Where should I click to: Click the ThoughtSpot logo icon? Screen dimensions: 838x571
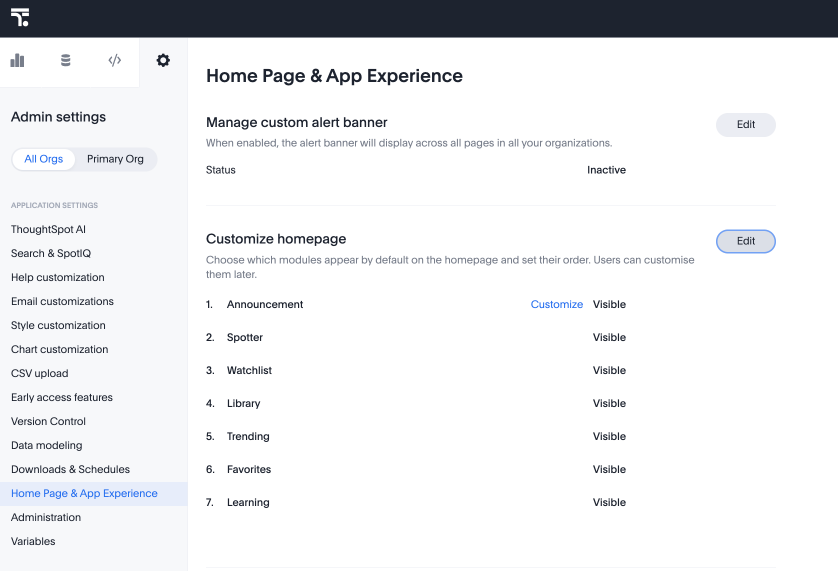click(20, 17)
